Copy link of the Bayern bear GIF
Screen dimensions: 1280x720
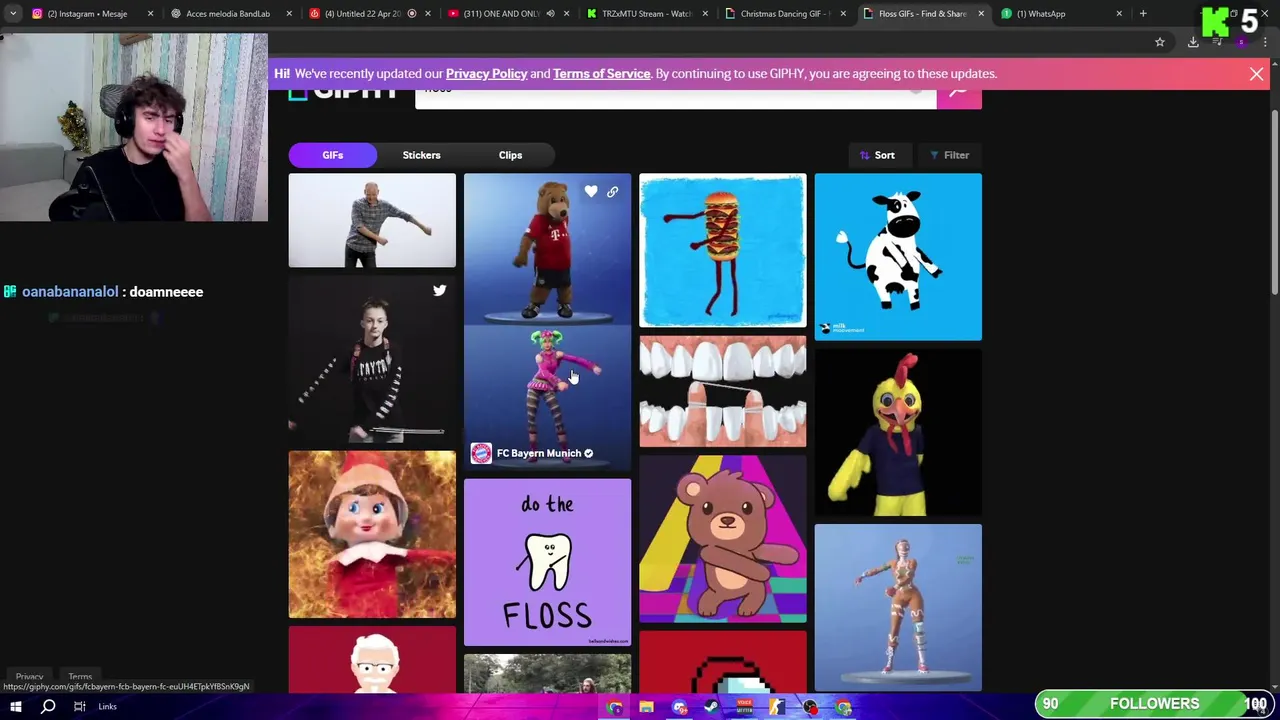(x=612, y=191)
